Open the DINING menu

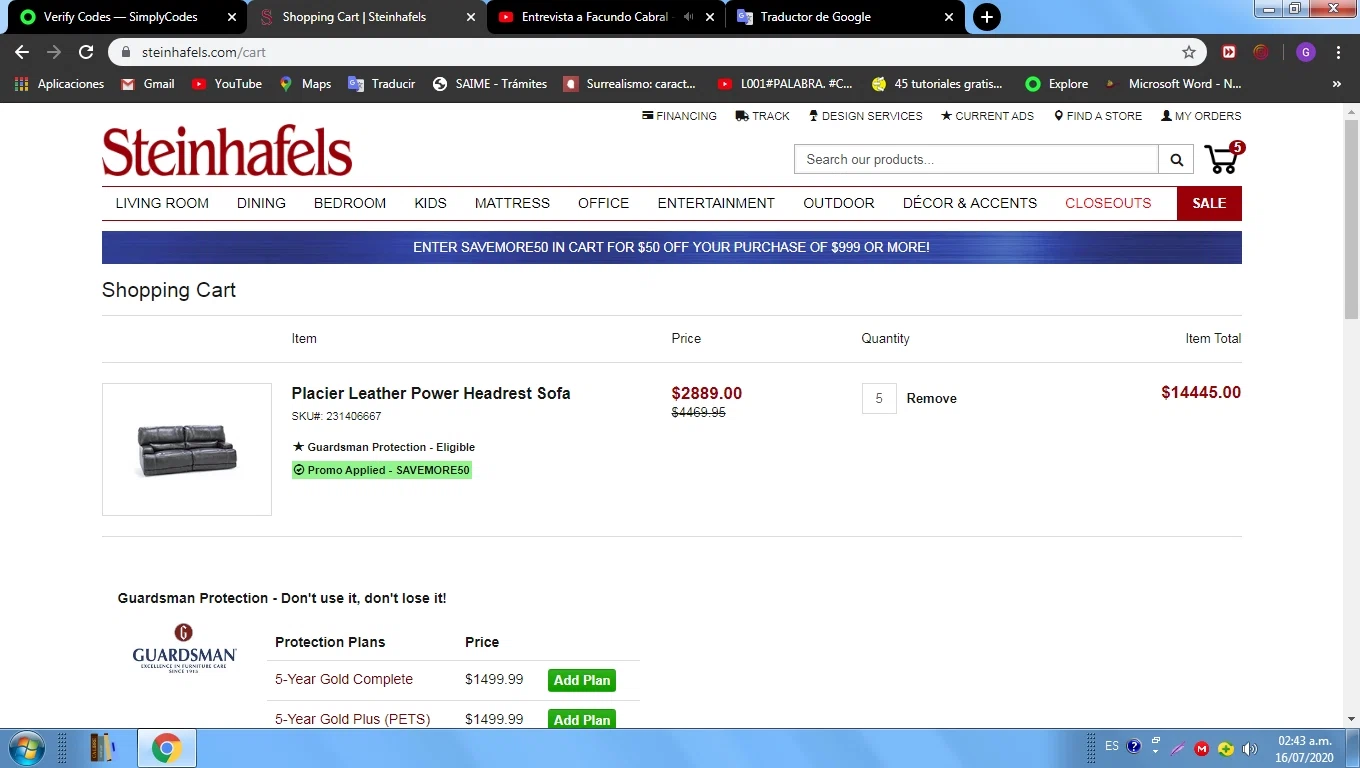[261, 203]
